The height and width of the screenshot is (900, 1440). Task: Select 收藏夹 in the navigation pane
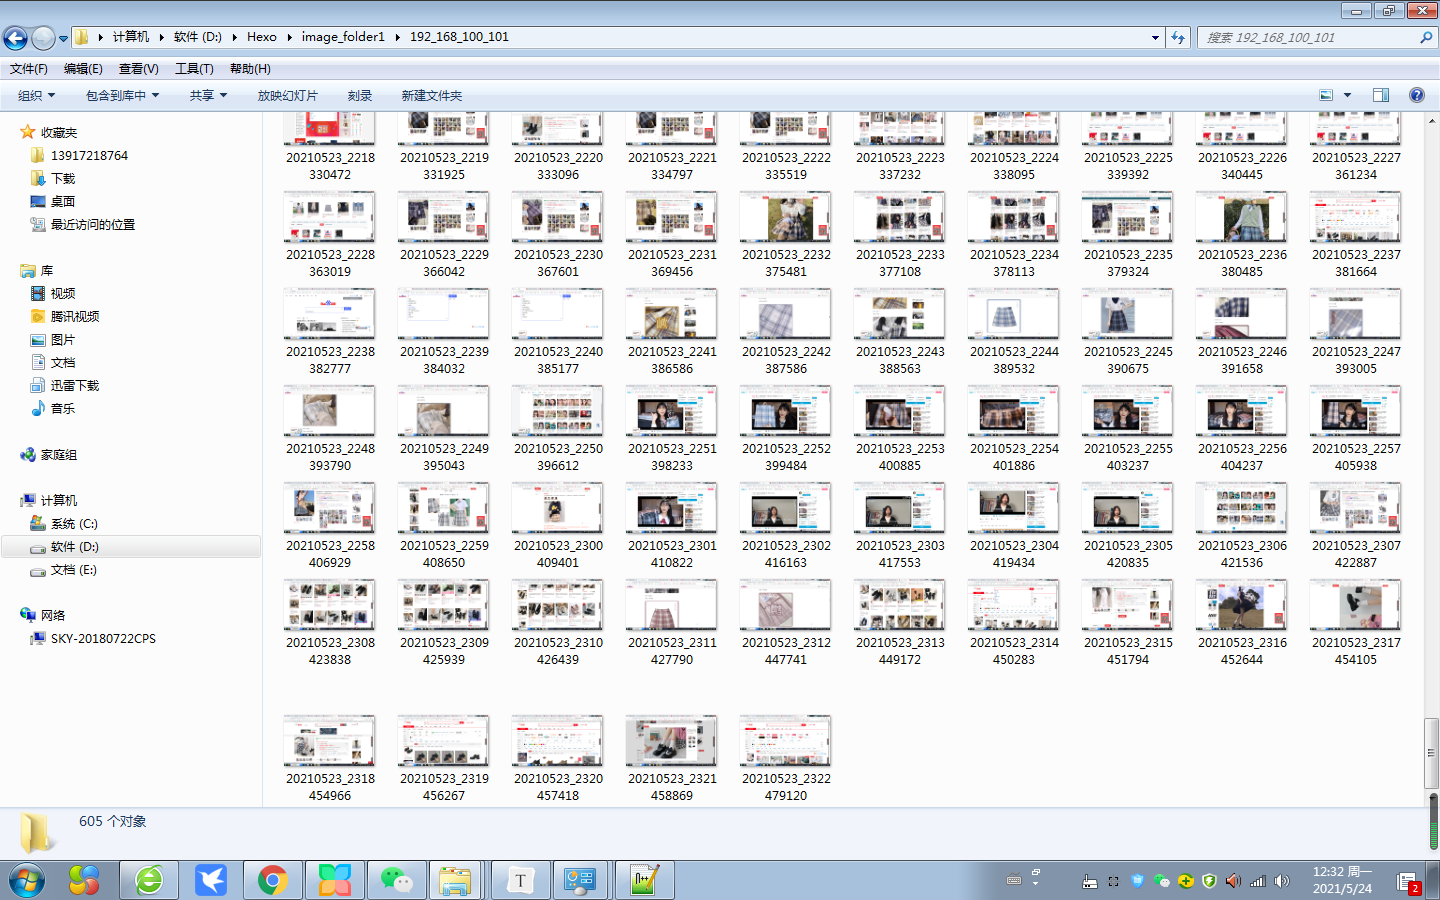click(x=59, y=132)
